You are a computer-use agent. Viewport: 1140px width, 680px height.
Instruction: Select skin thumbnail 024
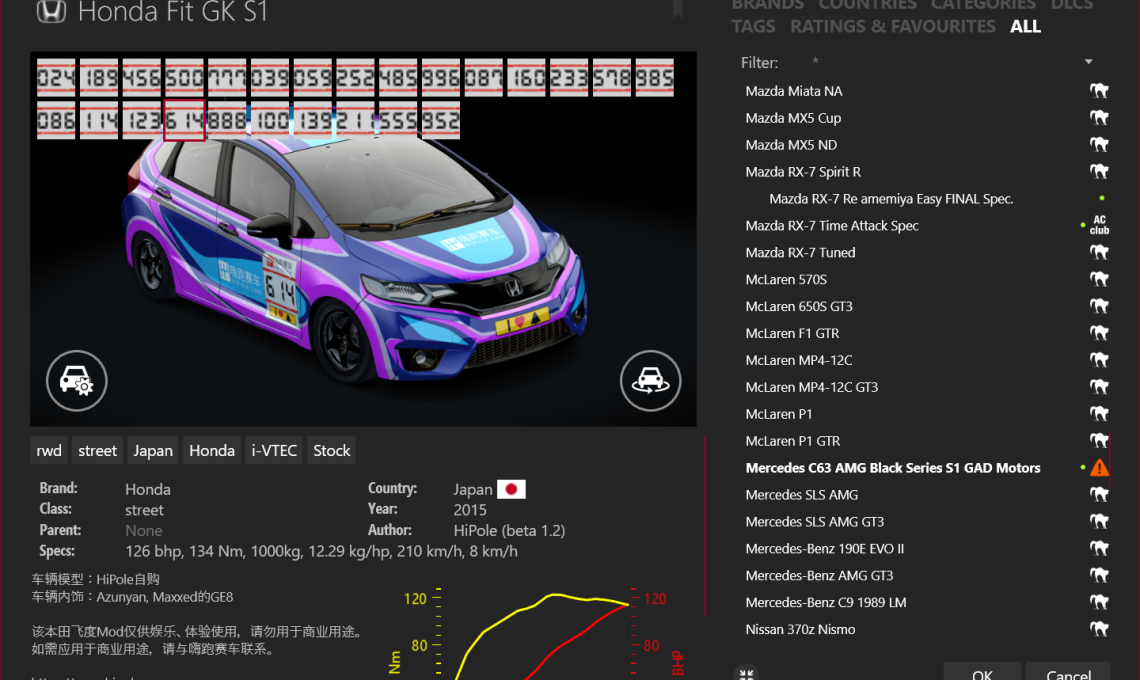56,78
